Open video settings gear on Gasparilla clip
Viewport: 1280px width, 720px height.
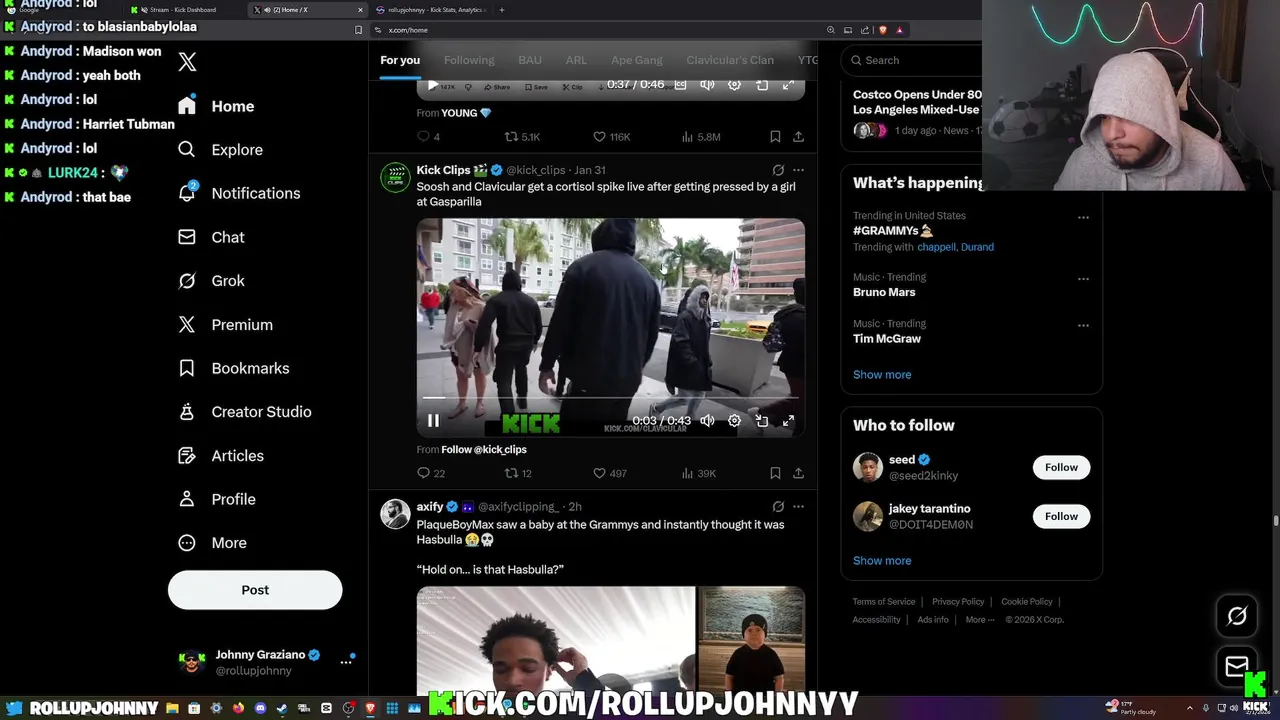[734, 421]
